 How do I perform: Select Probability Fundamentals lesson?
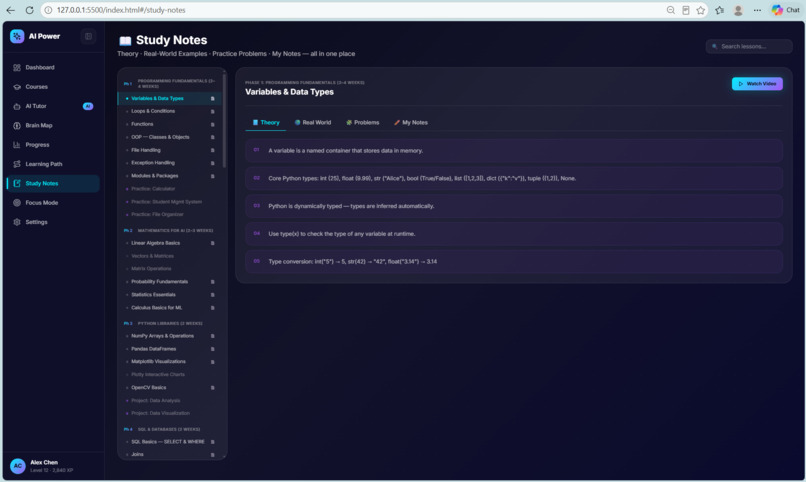(170, 282)
